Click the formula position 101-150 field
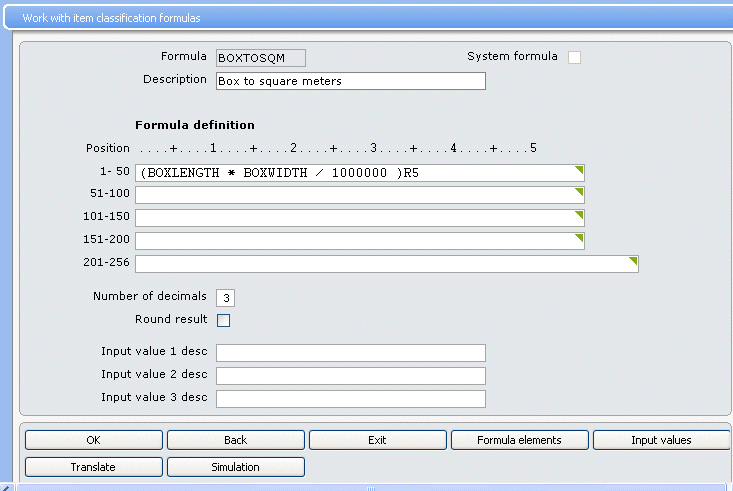Image resolution: width=733 pixels, height=491 pixels. coord(355,218)
